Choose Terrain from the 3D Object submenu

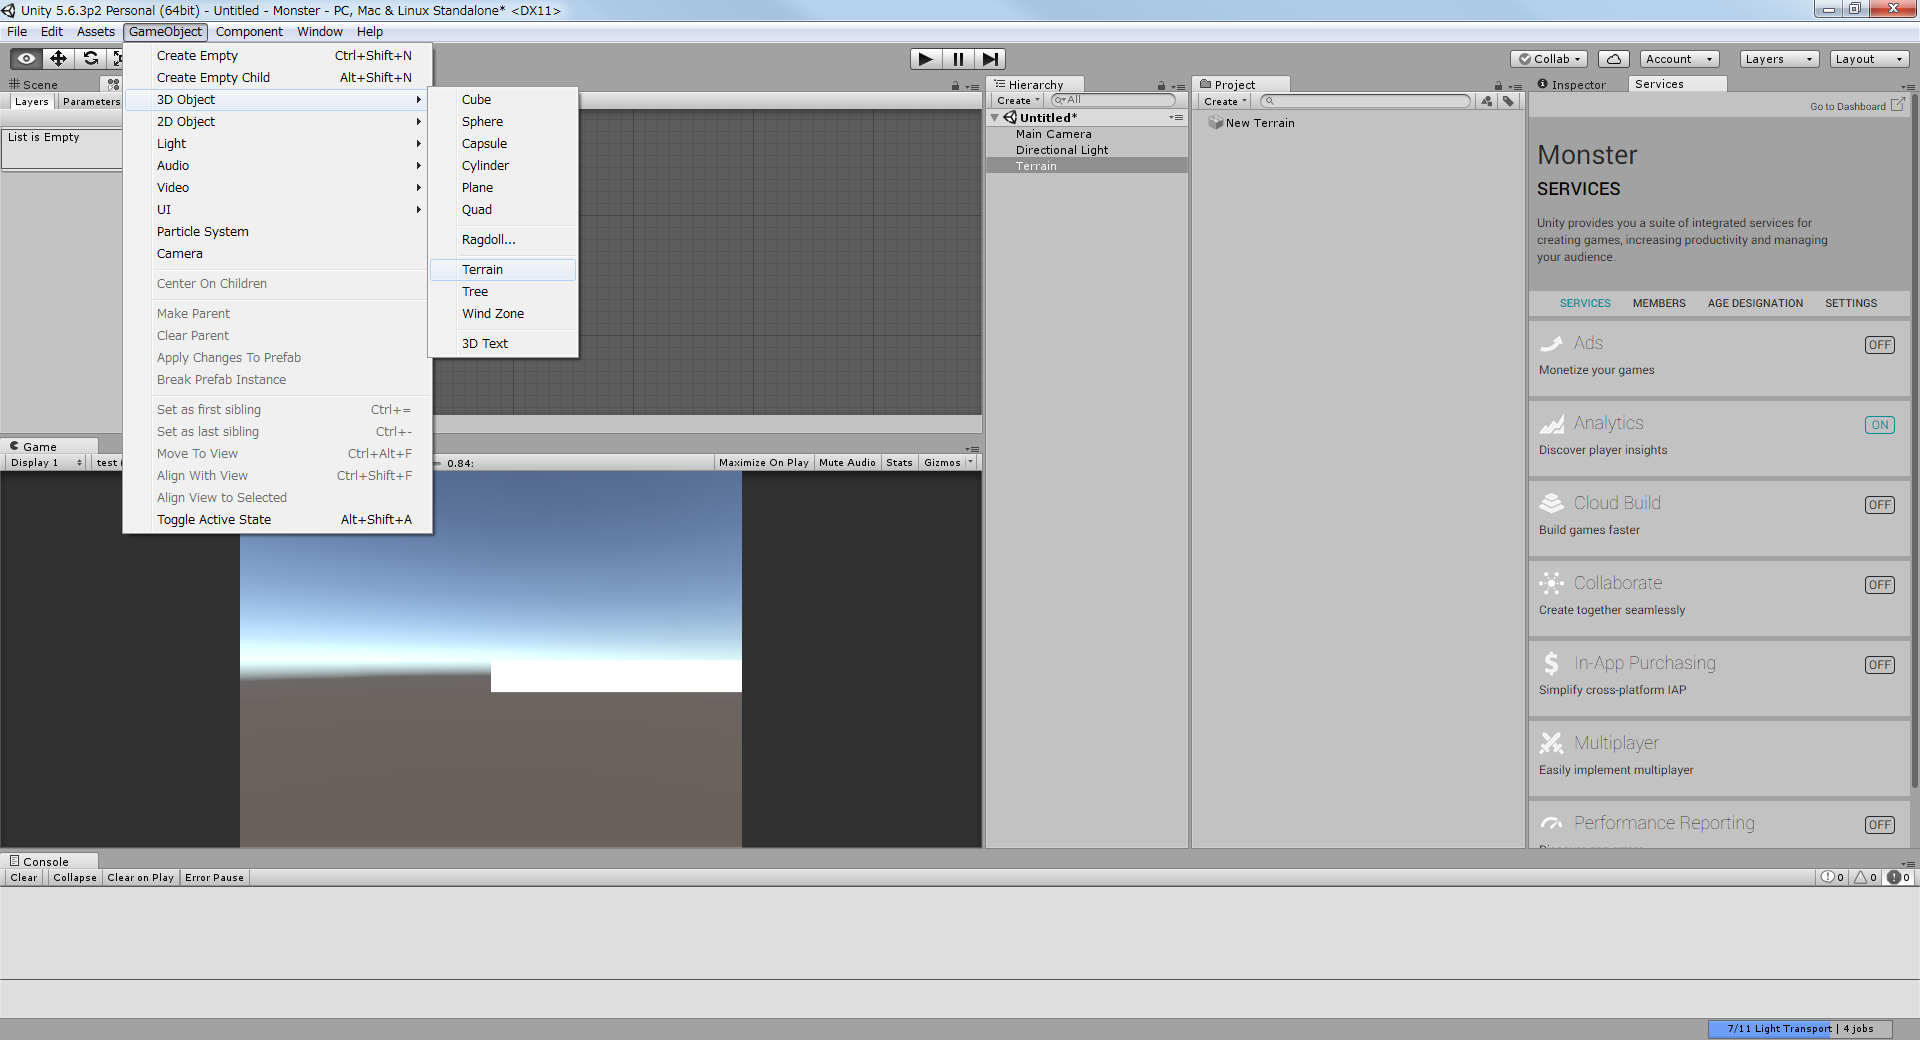pos(503,270)
